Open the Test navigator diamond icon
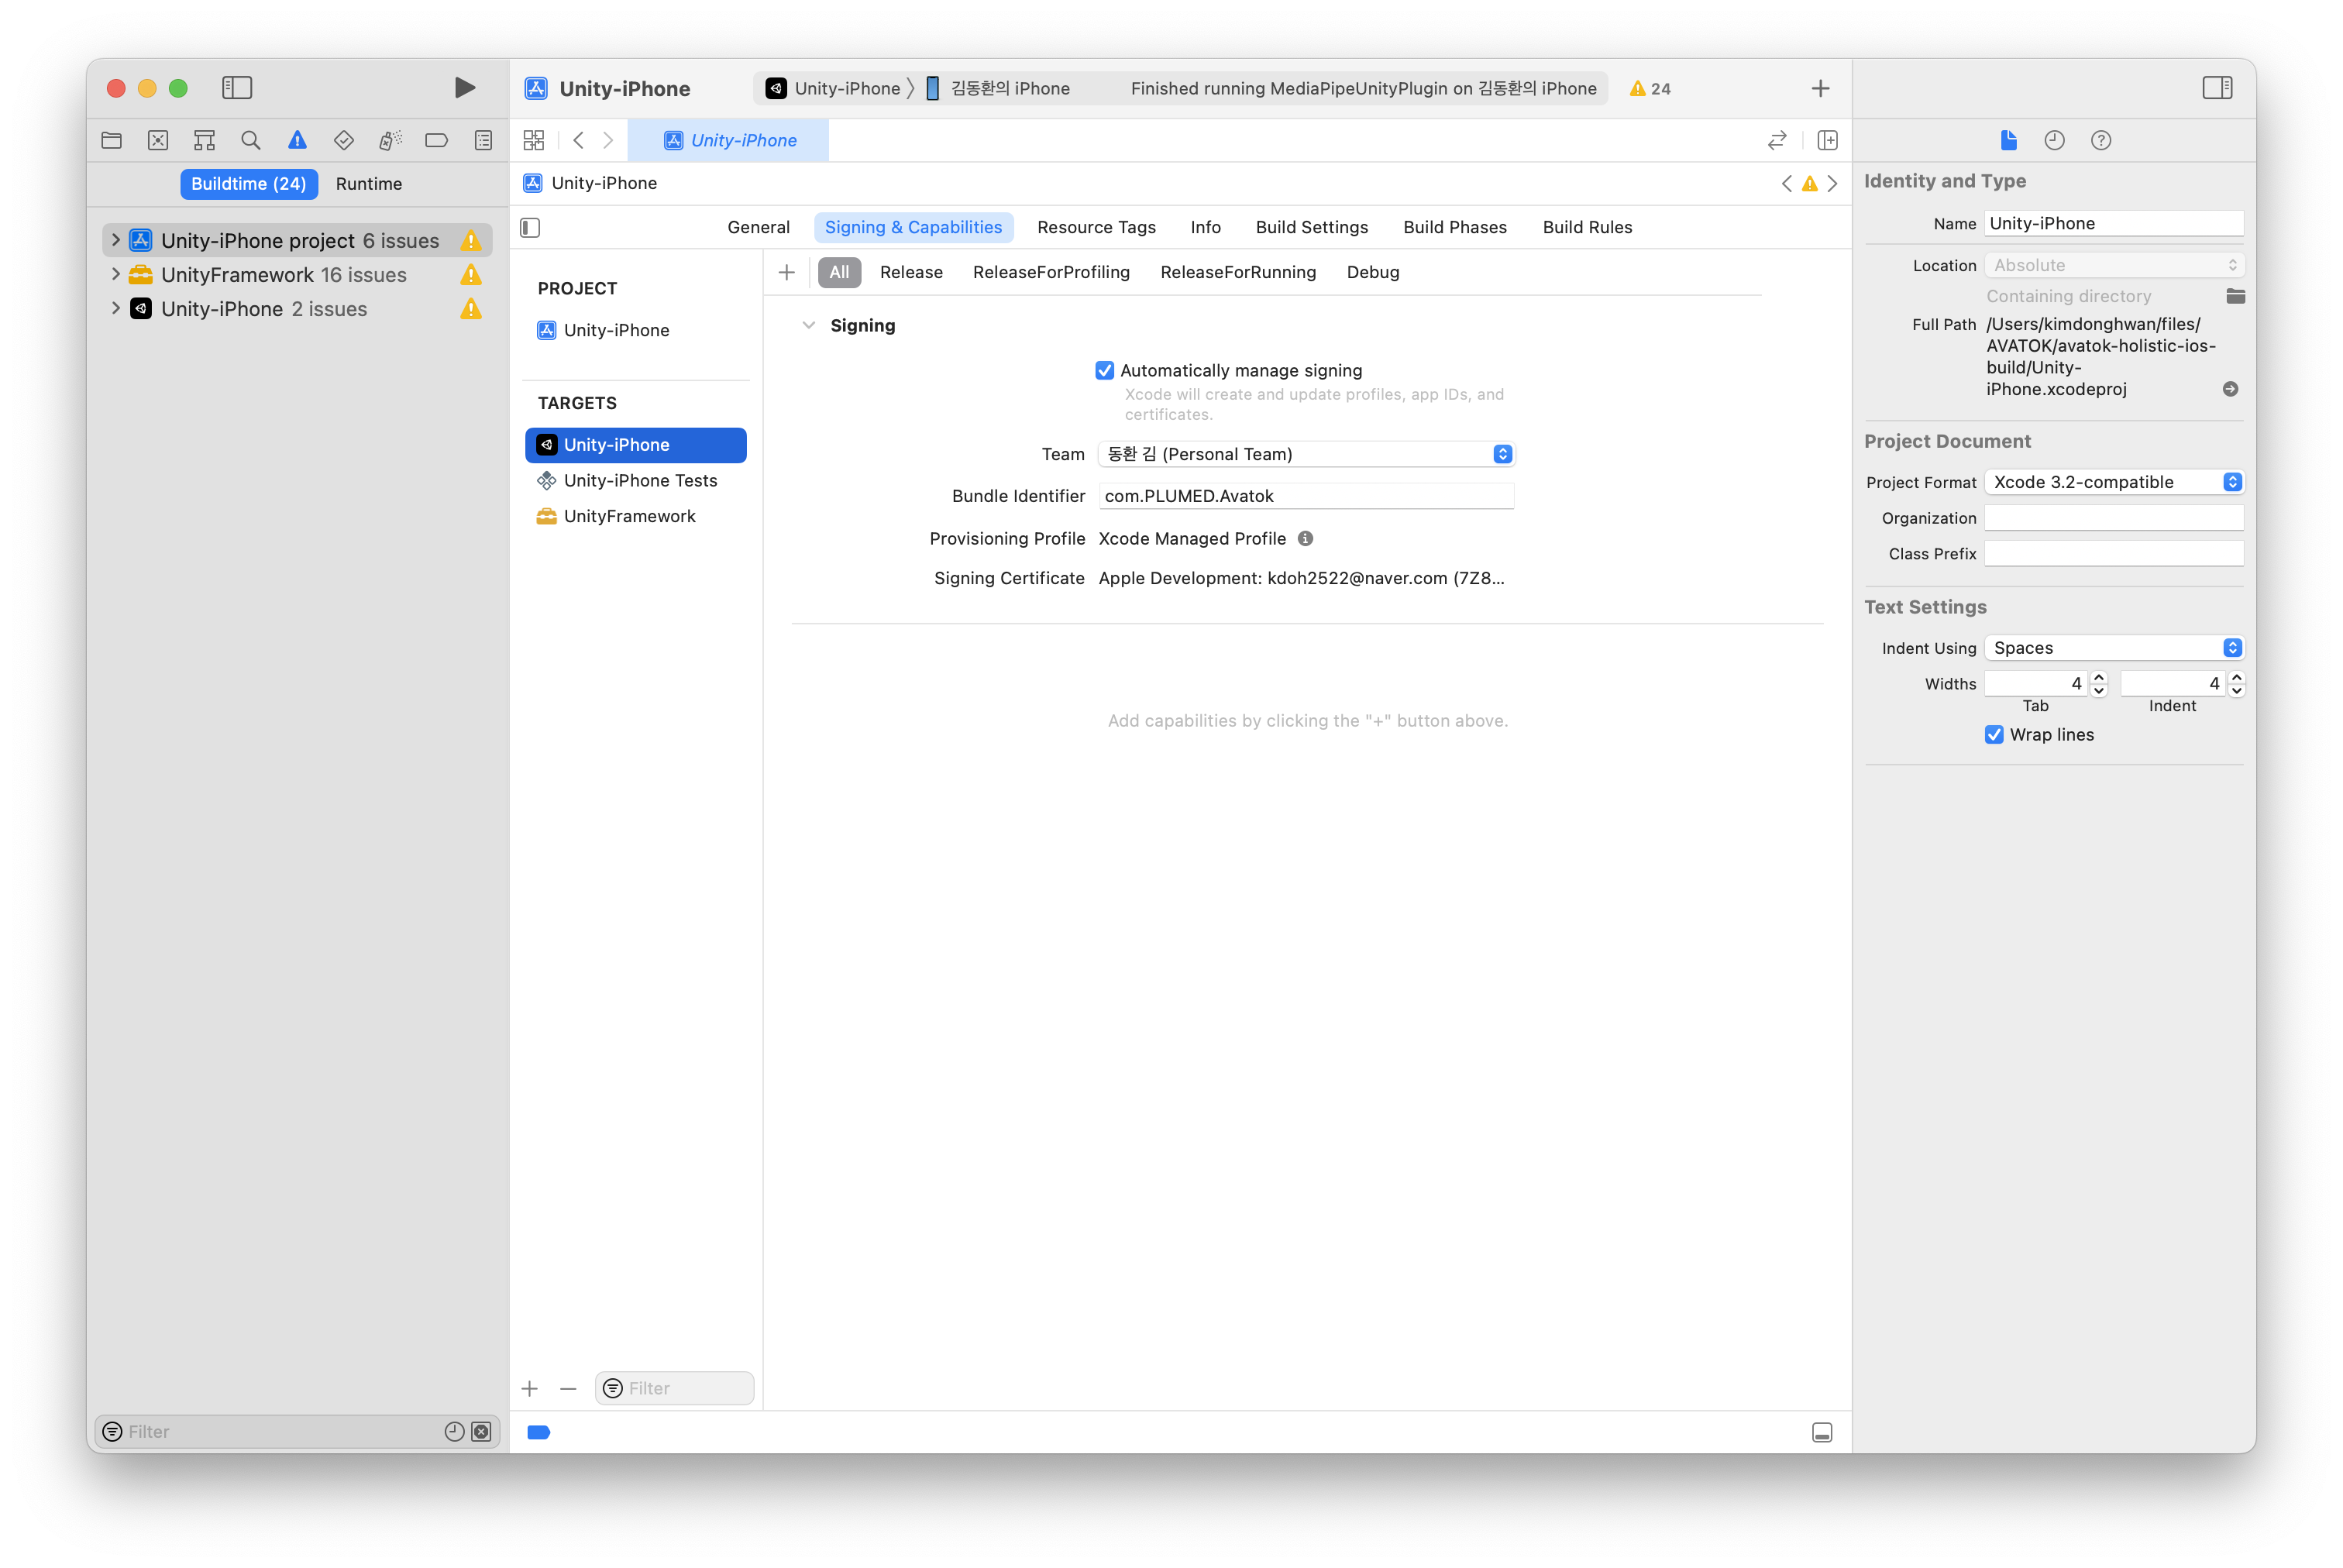 click(x=344, y=140)
